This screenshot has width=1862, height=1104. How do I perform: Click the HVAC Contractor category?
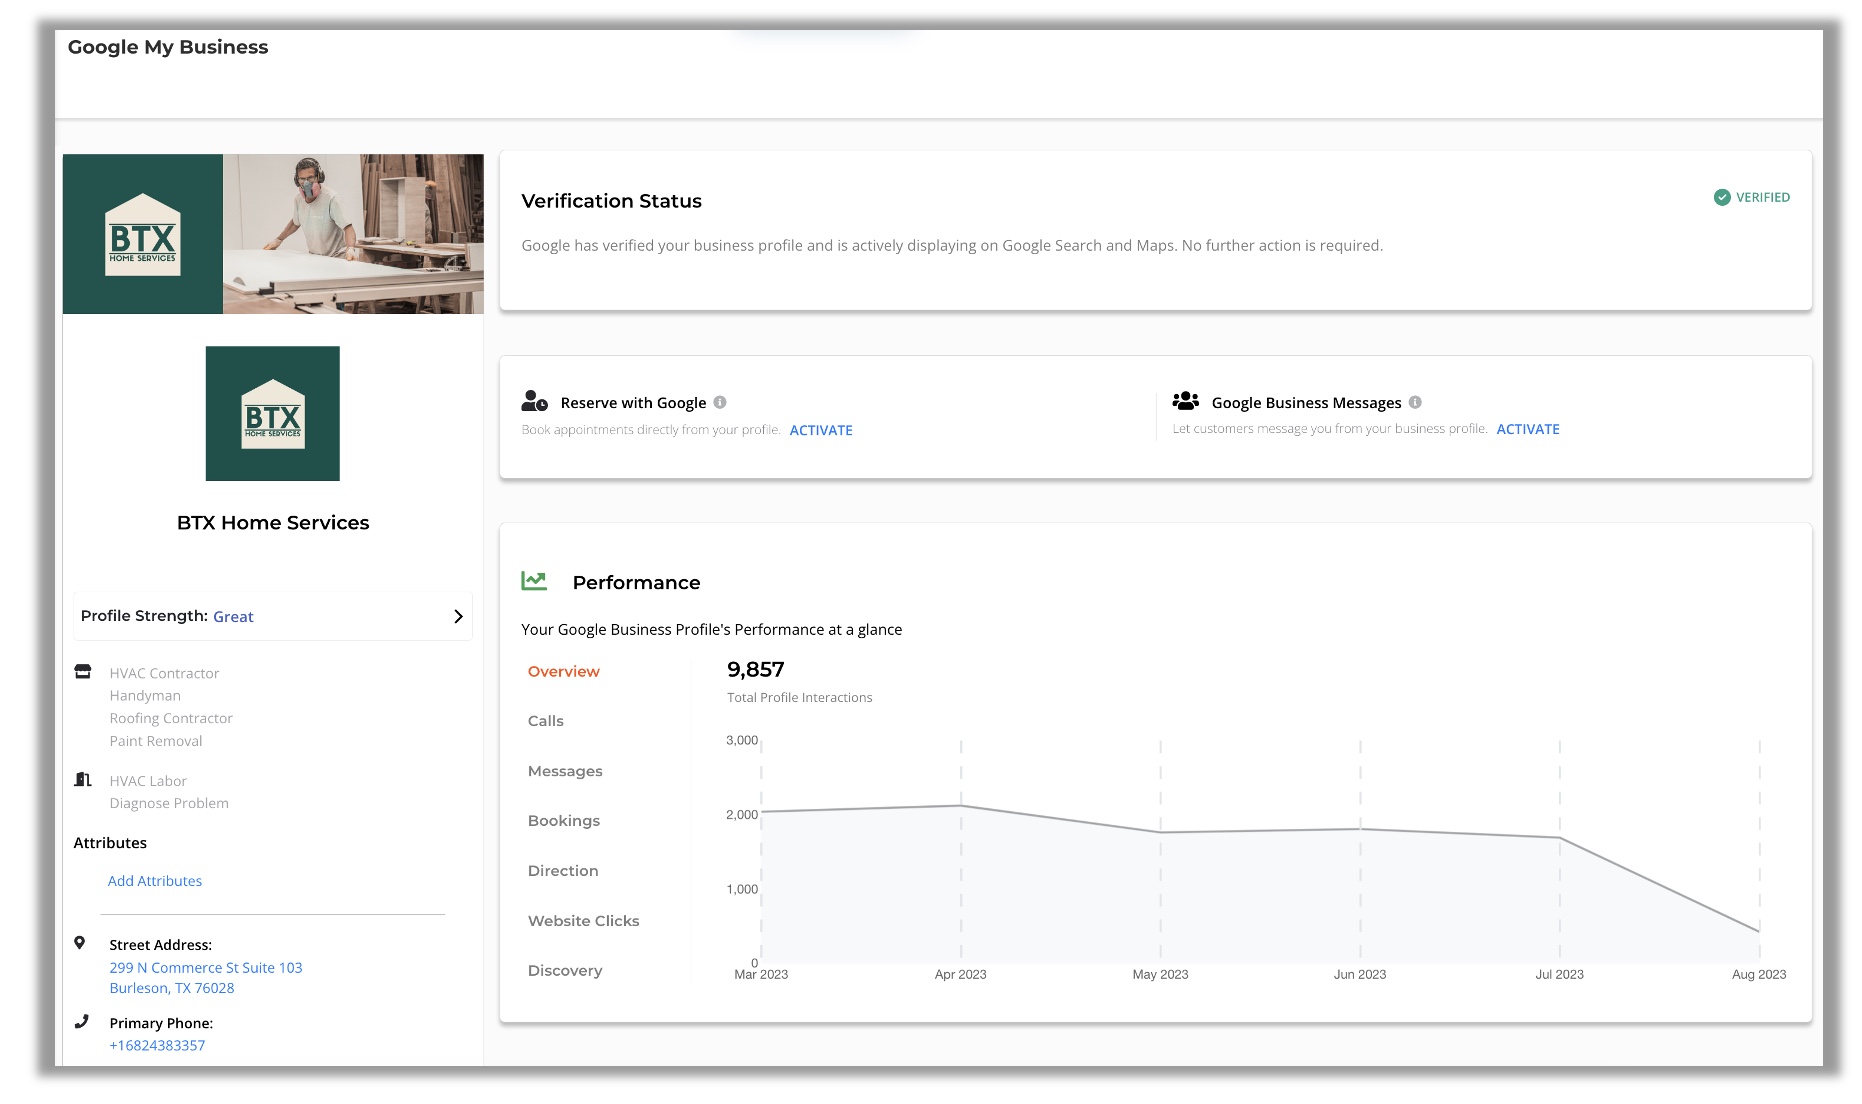tap(164, 673)
